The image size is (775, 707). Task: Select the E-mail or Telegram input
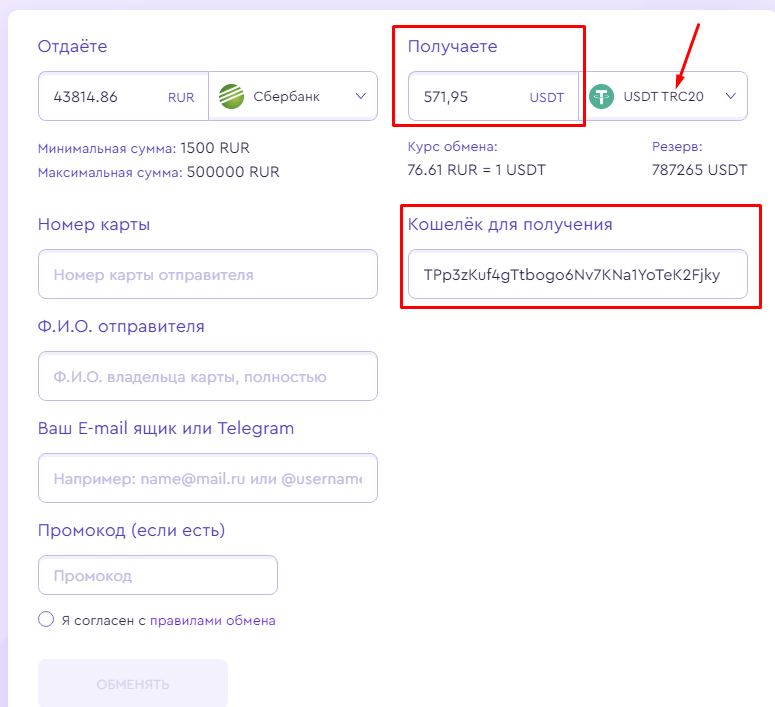tap(207, 478)
